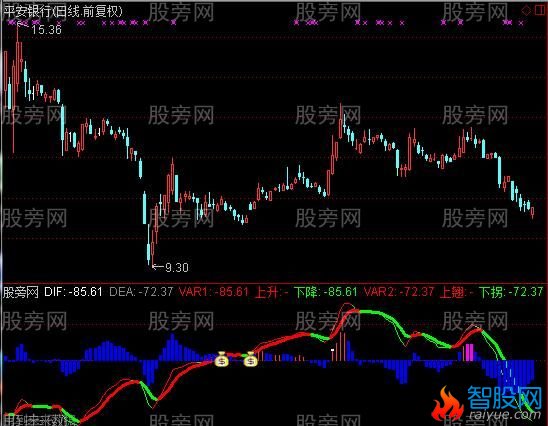The width and height of the screenshot is (548, 426).
Task: Click the magenta histogram bars in the indicator pane
Action: pyautogui.click(x=469, y=352)
